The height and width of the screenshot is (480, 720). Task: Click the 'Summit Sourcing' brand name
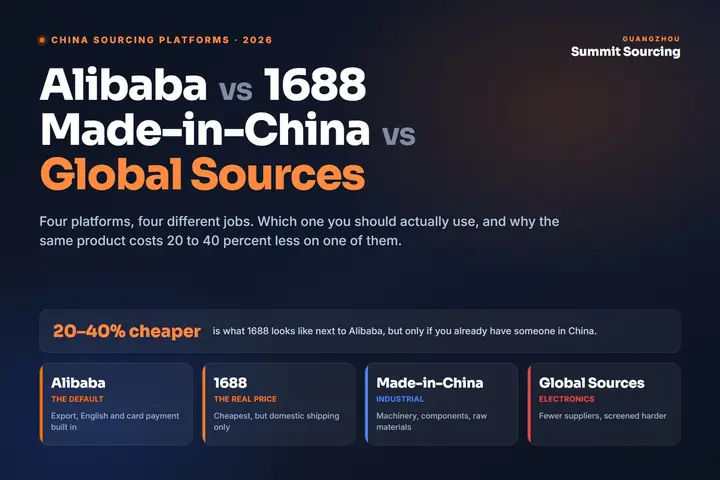(625, 51)
